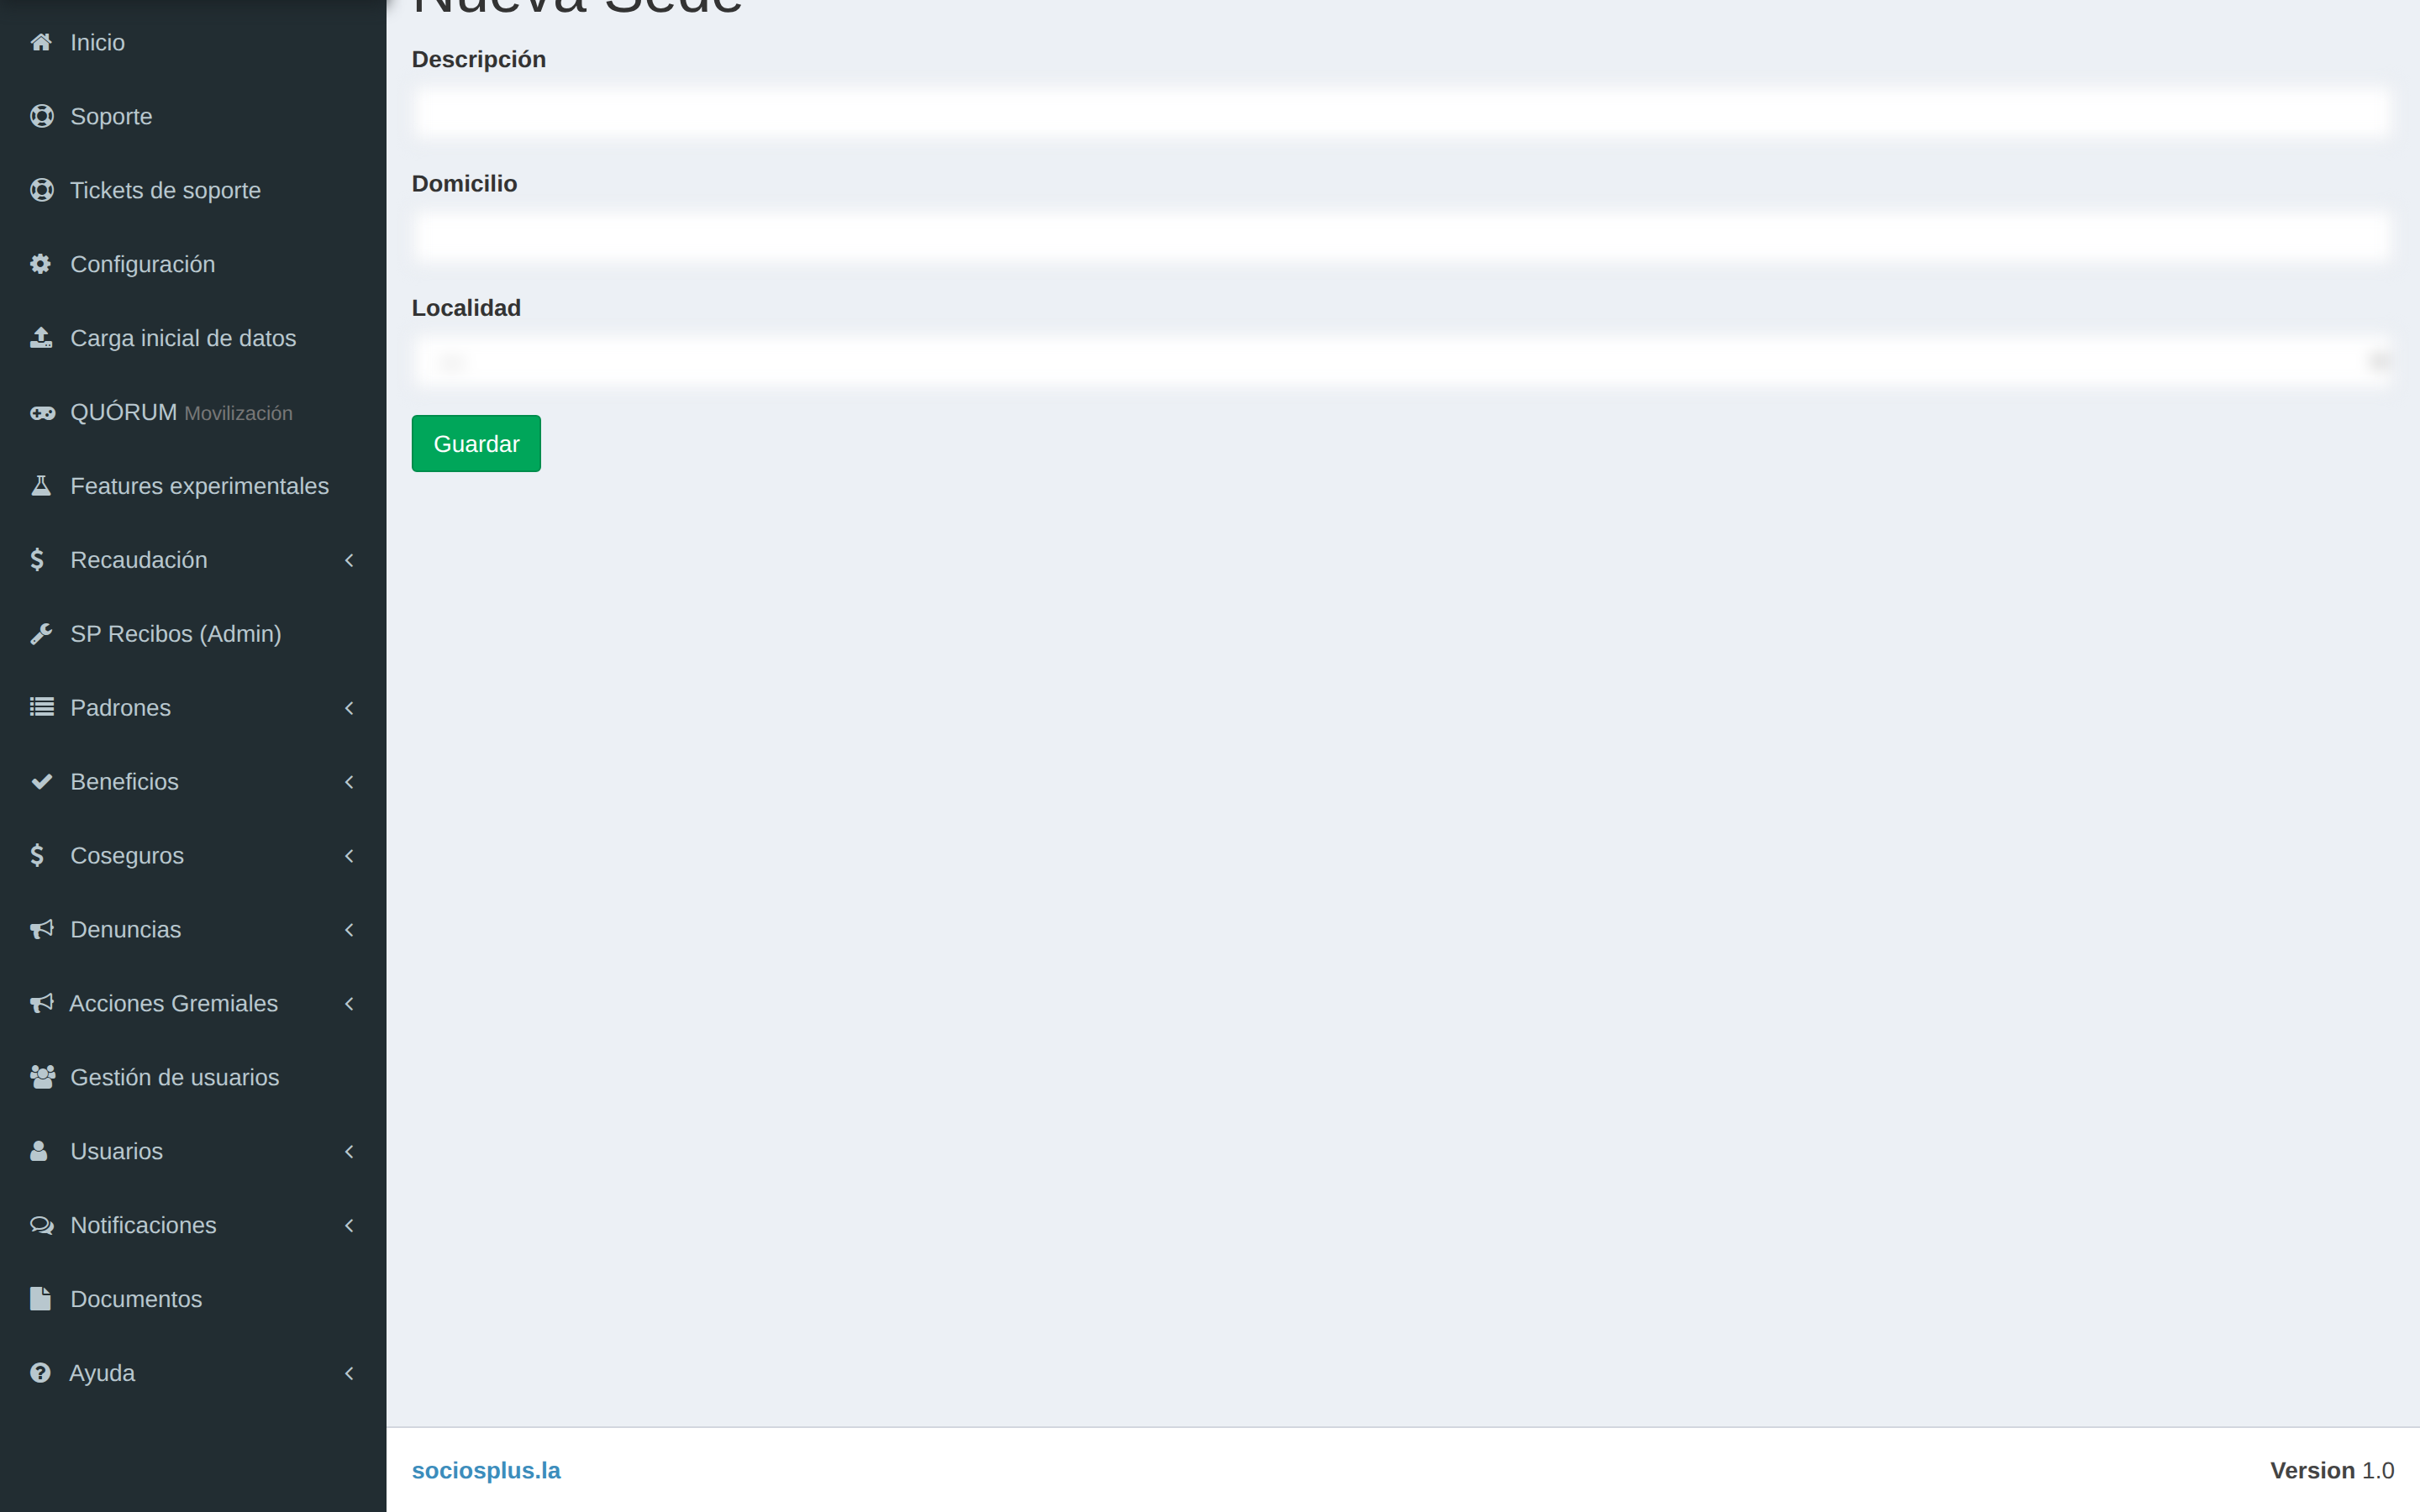The image size is (2420, 1512).
Task: Expand the Notificaciones submenu chevron
Action: [349, 1225]
